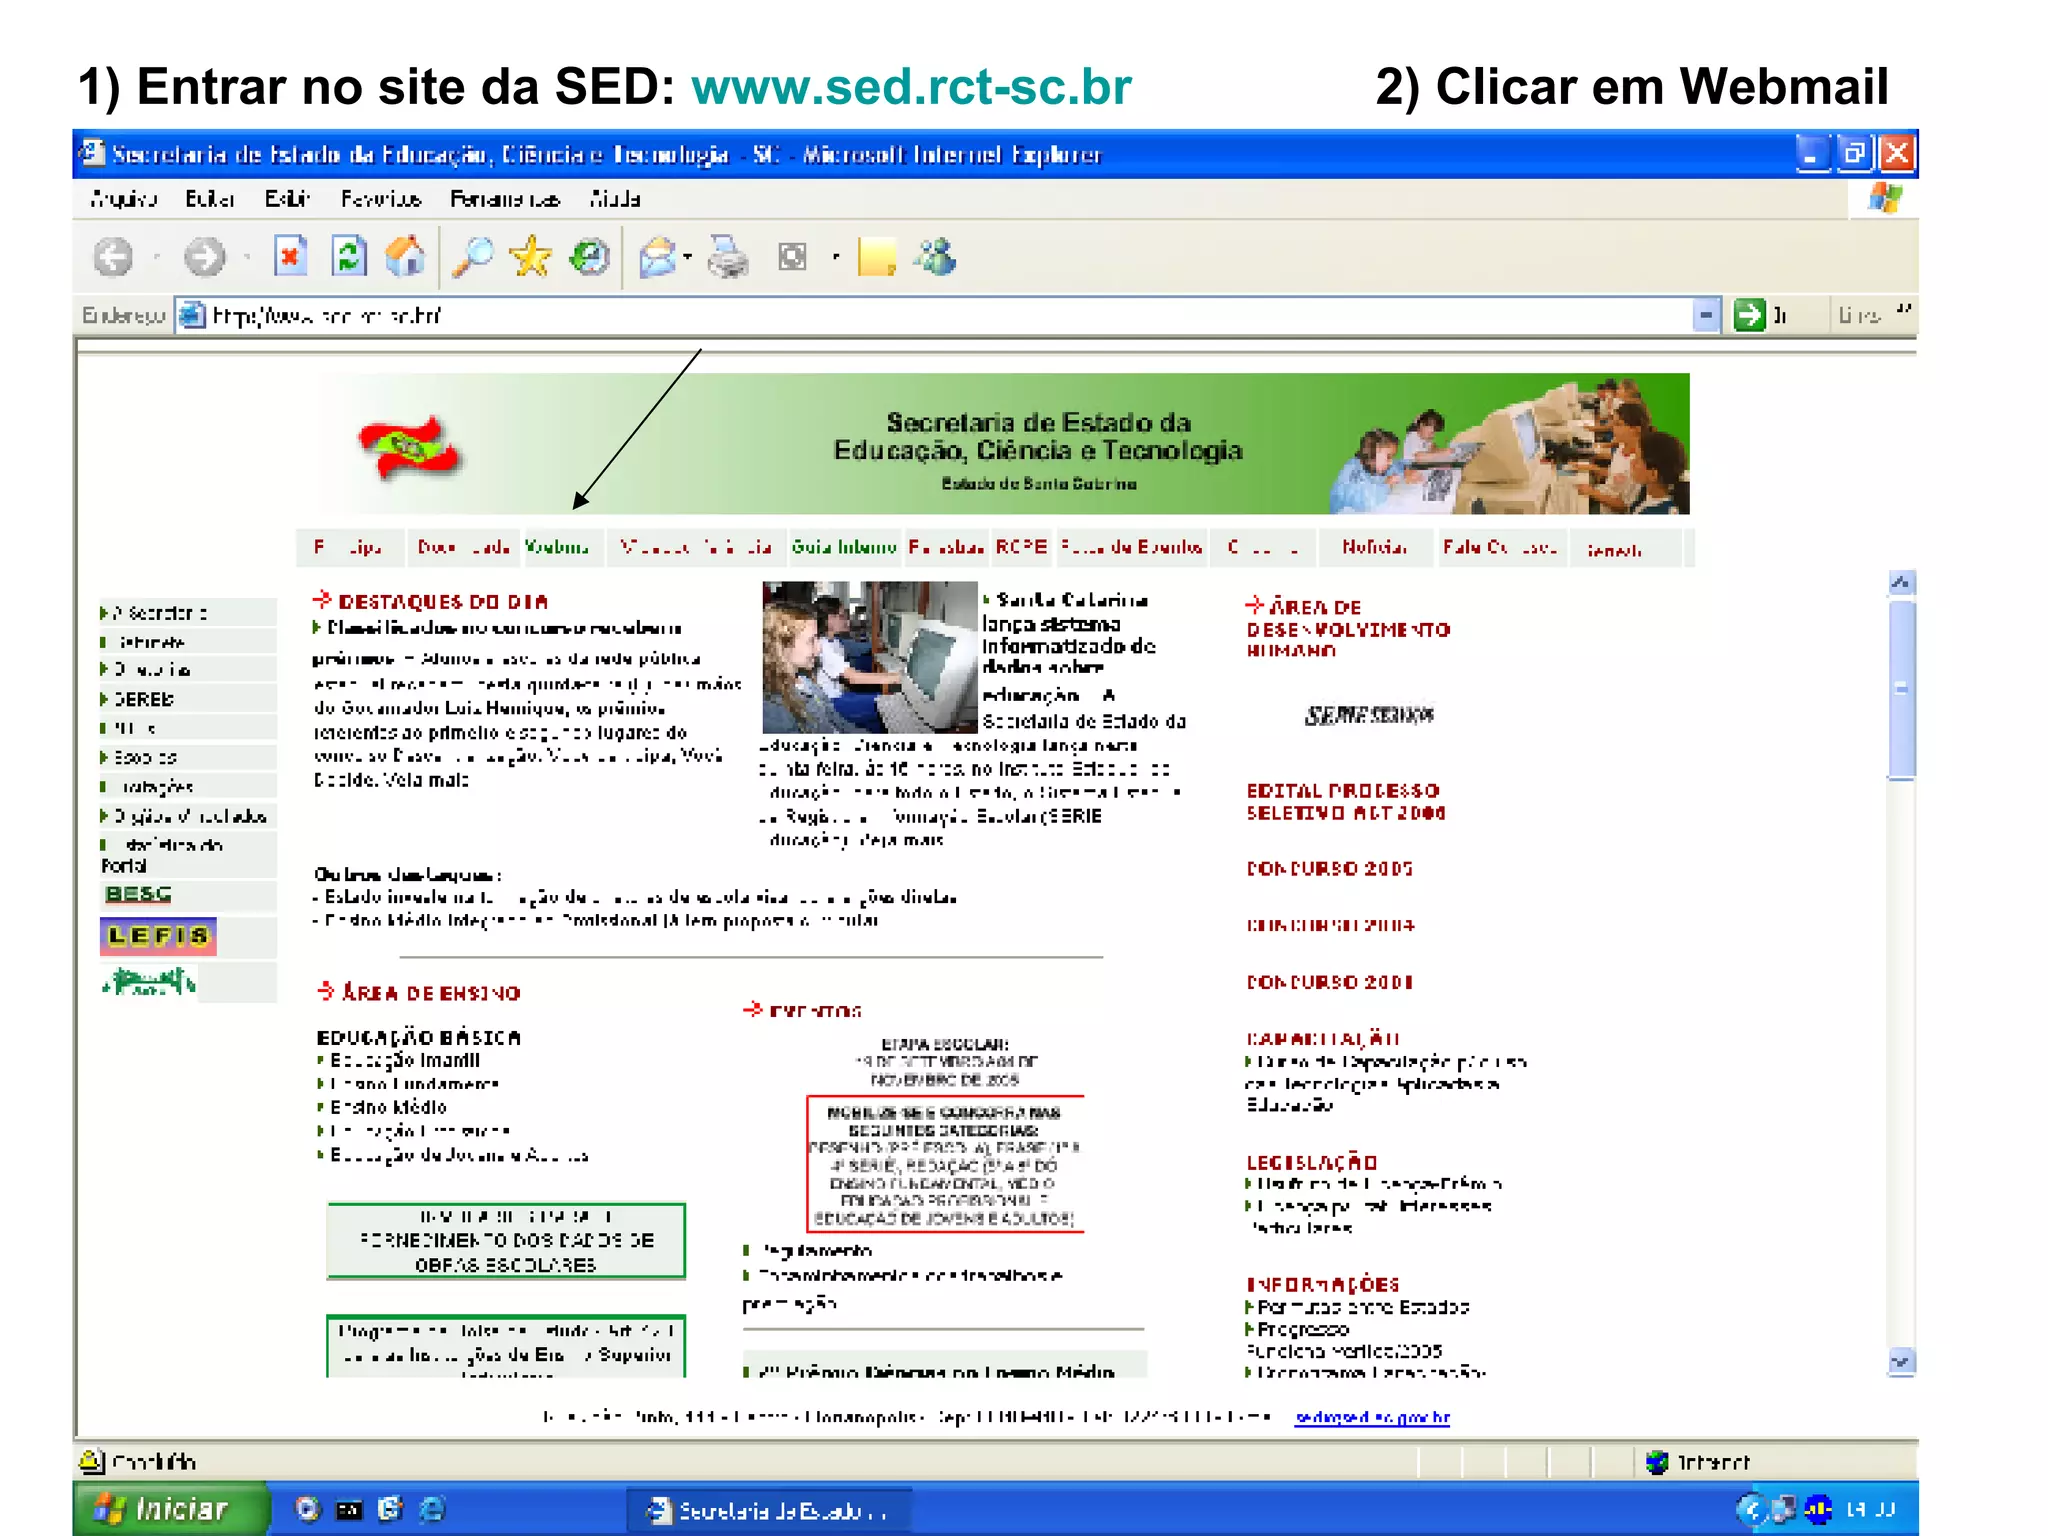Open Favorites star icon
This screenshot has width=2048, height=1536.
[x=530, y=257]
